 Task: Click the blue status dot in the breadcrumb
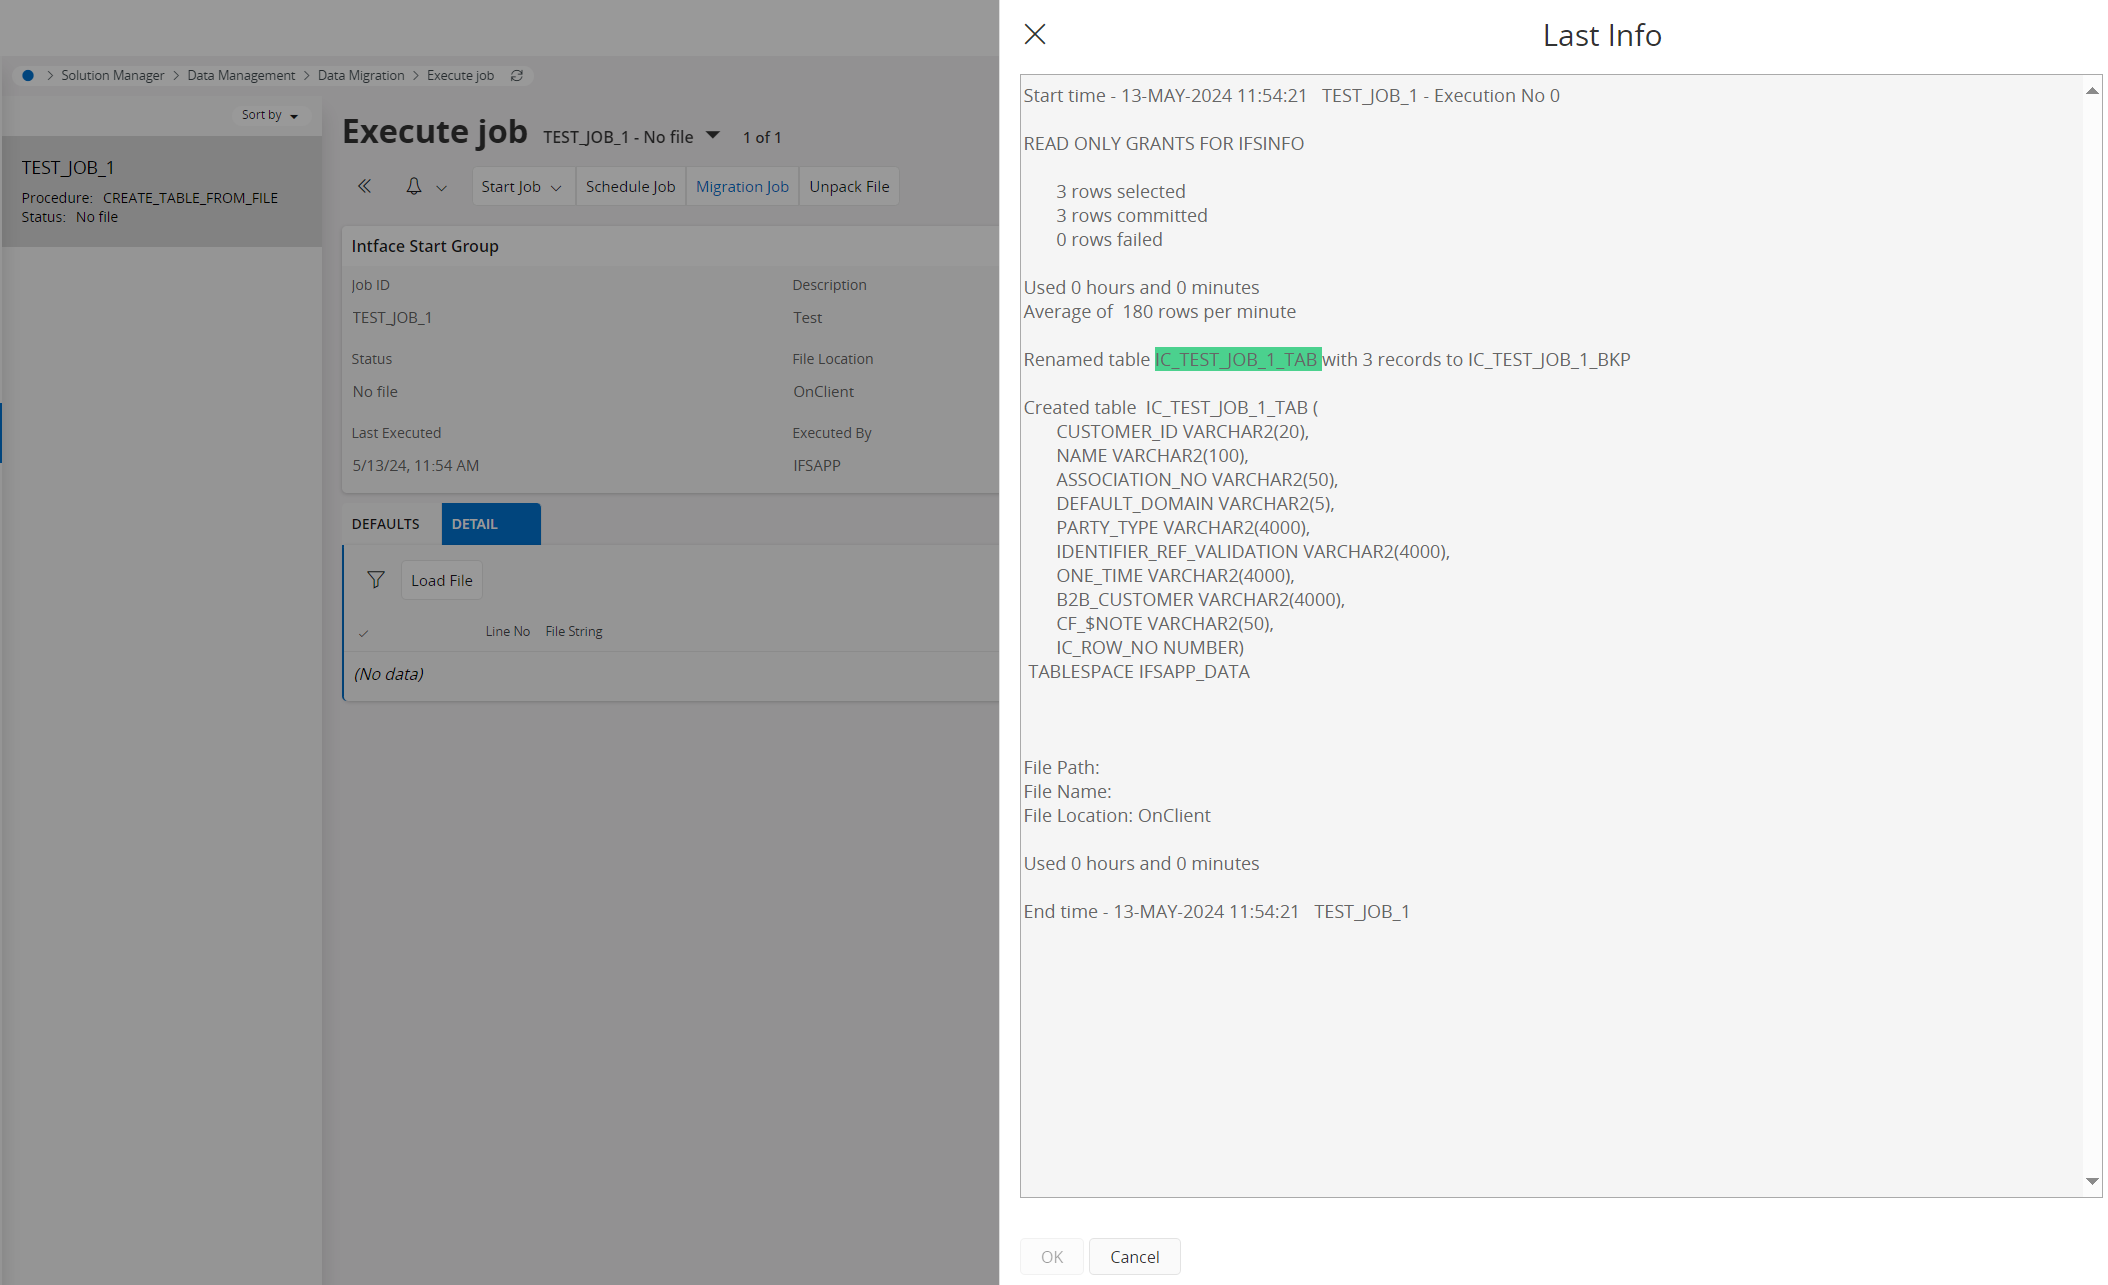[27, 75]
